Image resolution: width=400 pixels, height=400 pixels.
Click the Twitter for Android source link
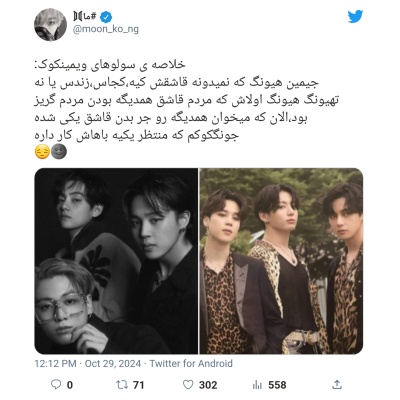pos(191,363)
